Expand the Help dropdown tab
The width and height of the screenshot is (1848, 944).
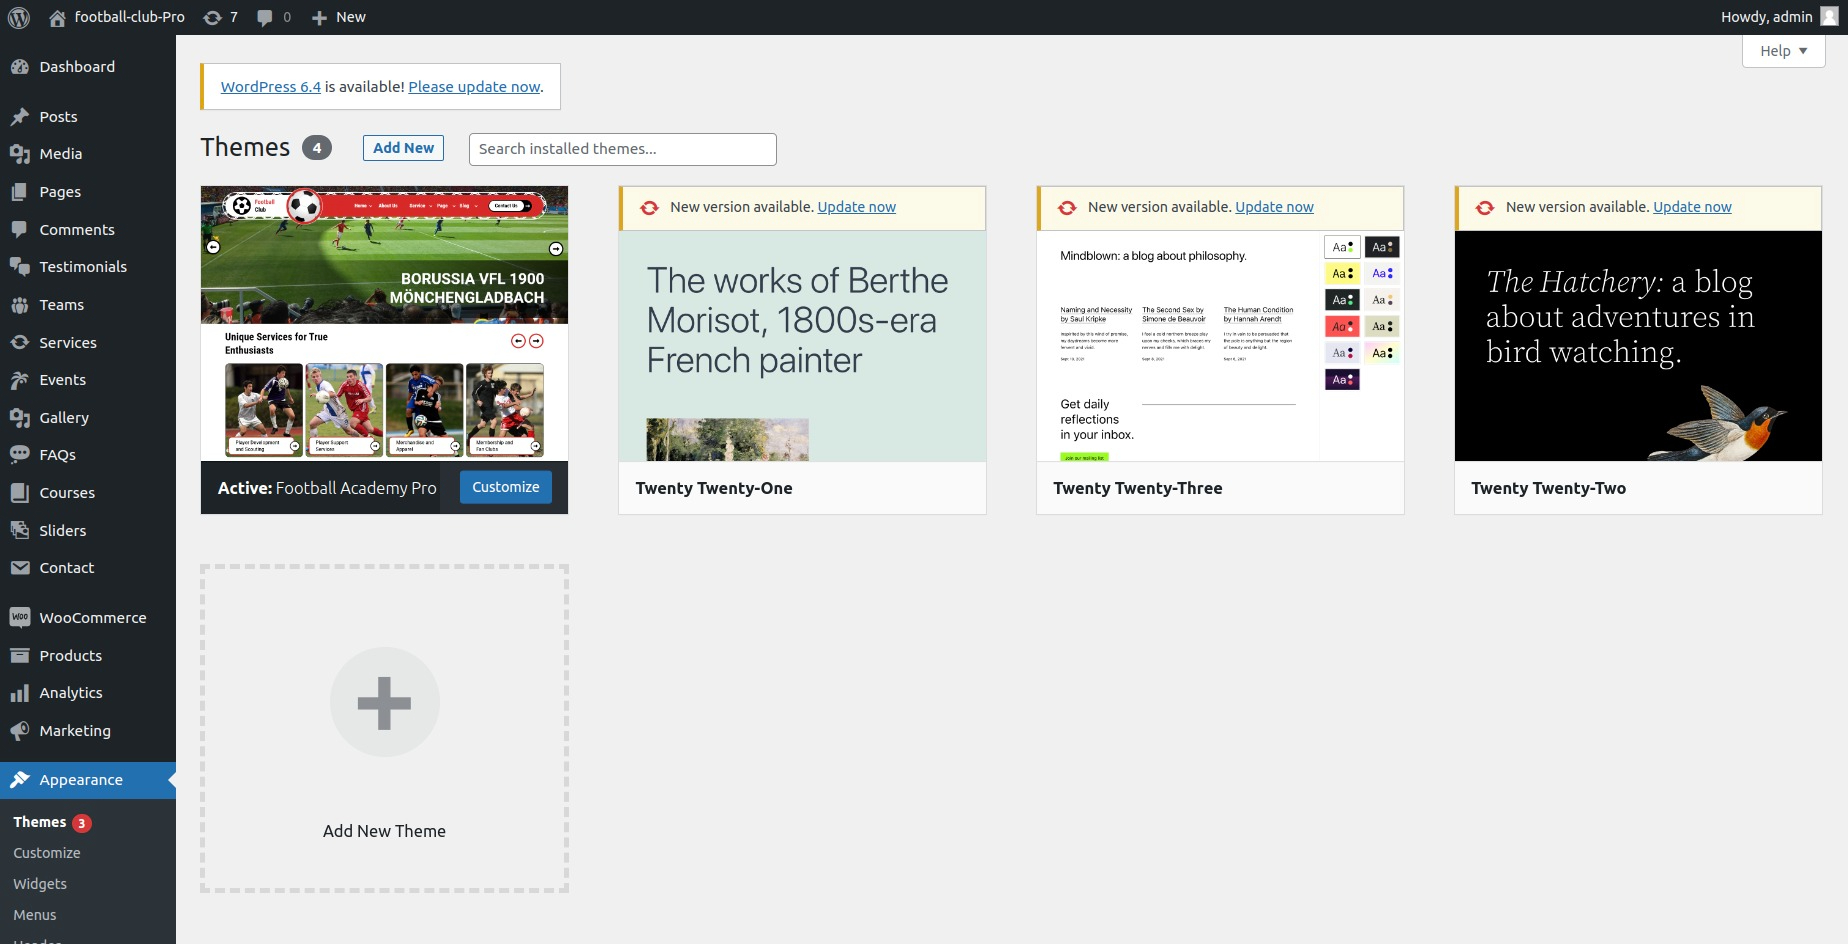tap(1783, 51)
